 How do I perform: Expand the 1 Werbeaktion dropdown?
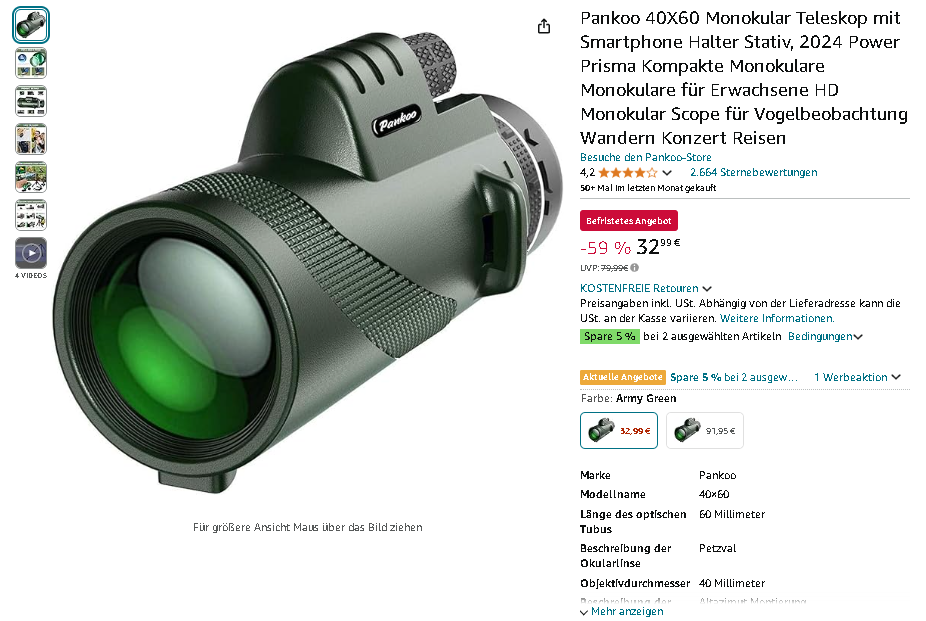857,377
